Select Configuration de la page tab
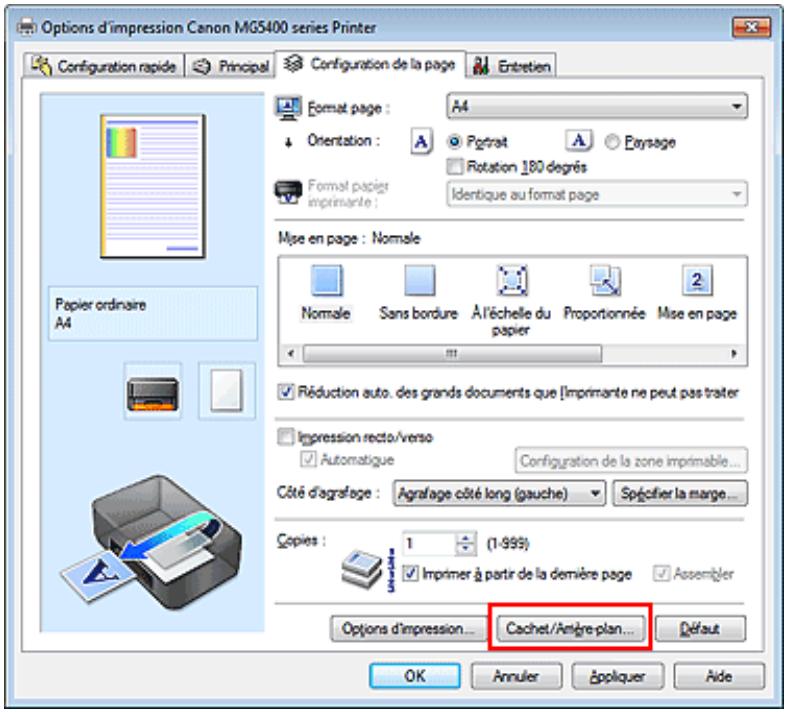Viewport: 787px width, 712px height. (370, 64)
